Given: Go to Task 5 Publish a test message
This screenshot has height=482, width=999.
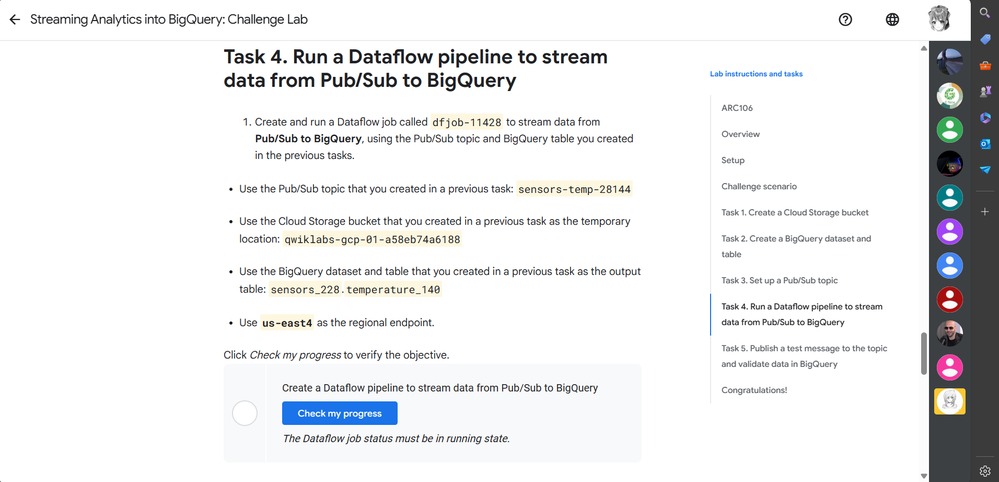Looking at the screenshot, I should point(804,357).
